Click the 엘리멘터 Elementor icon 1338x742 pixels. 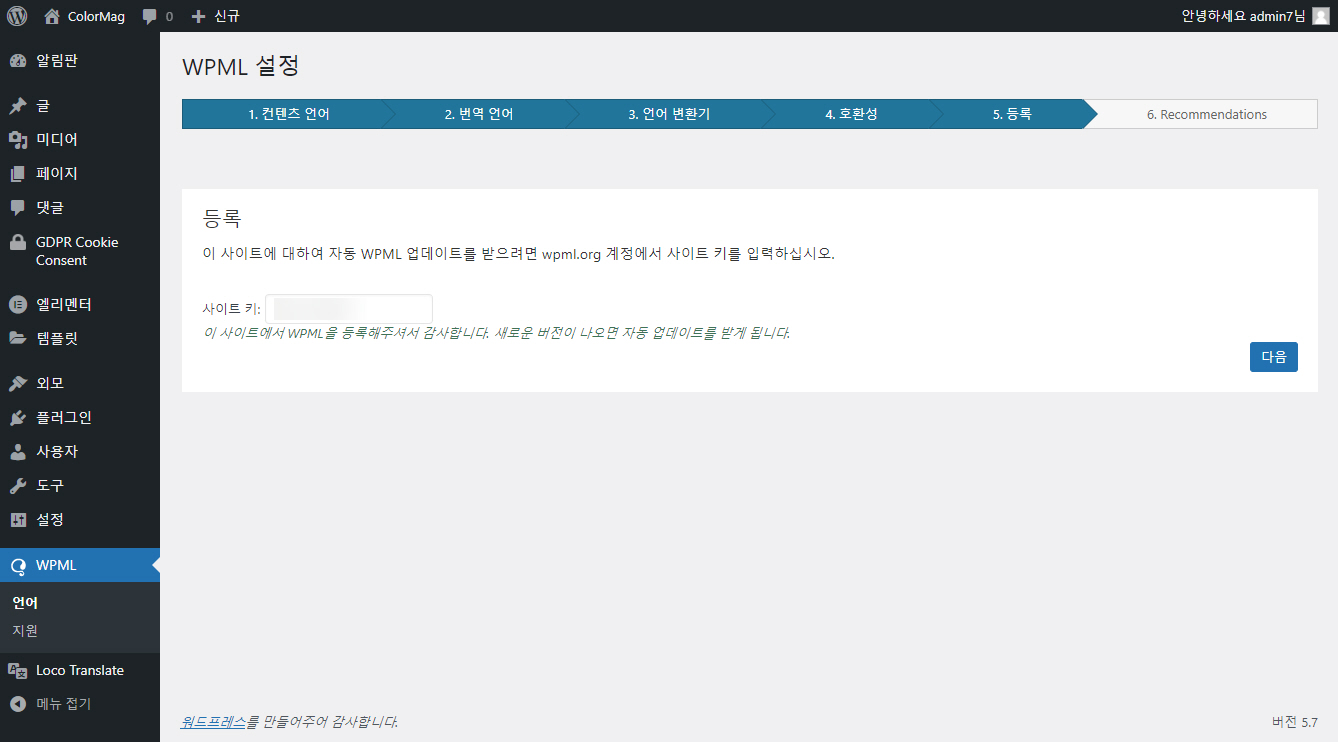18,304
